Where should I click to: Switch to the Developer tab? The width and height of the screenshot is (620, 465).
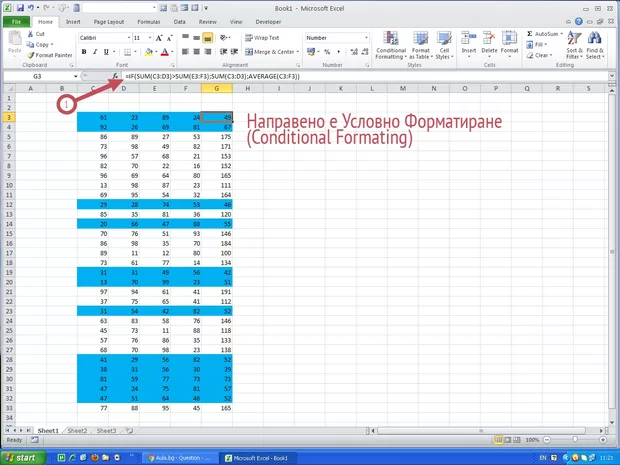click(x=268, y=22)
